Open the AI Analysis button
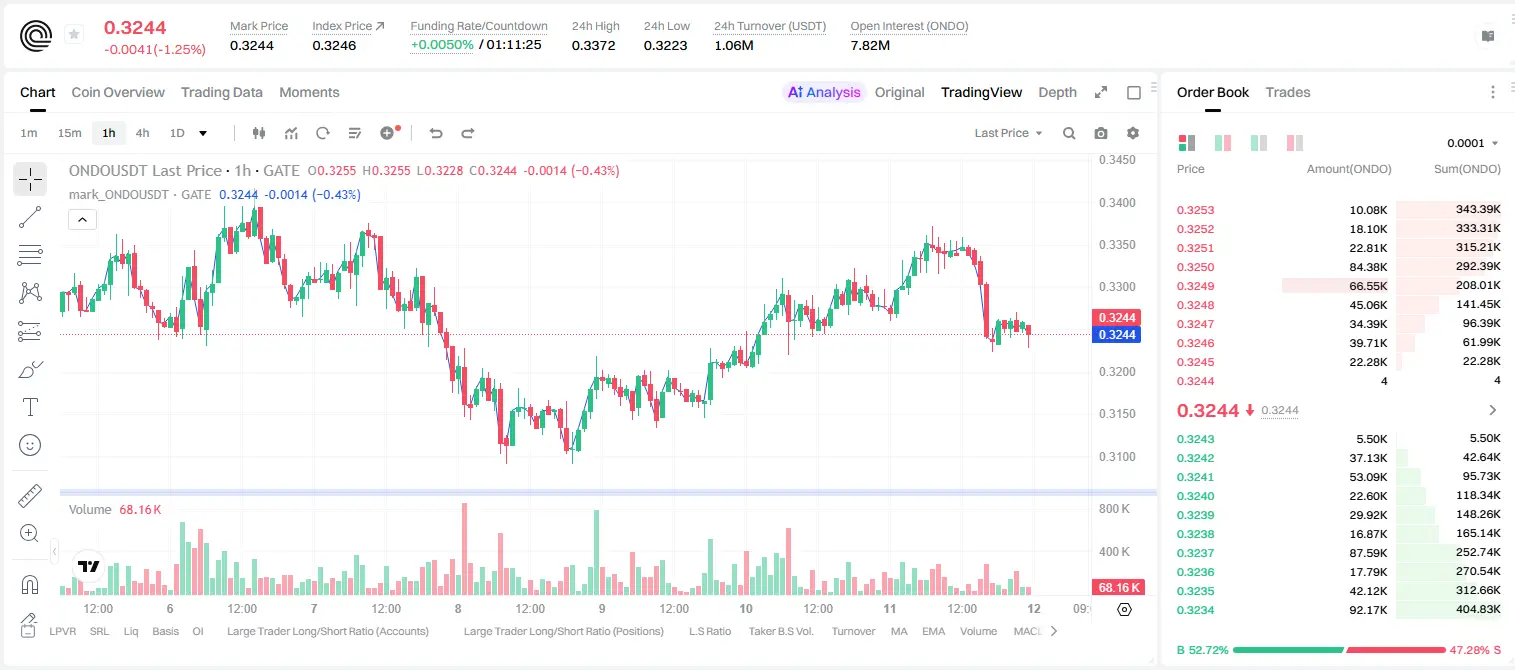1515x670 pixels. tap(823, 92)
